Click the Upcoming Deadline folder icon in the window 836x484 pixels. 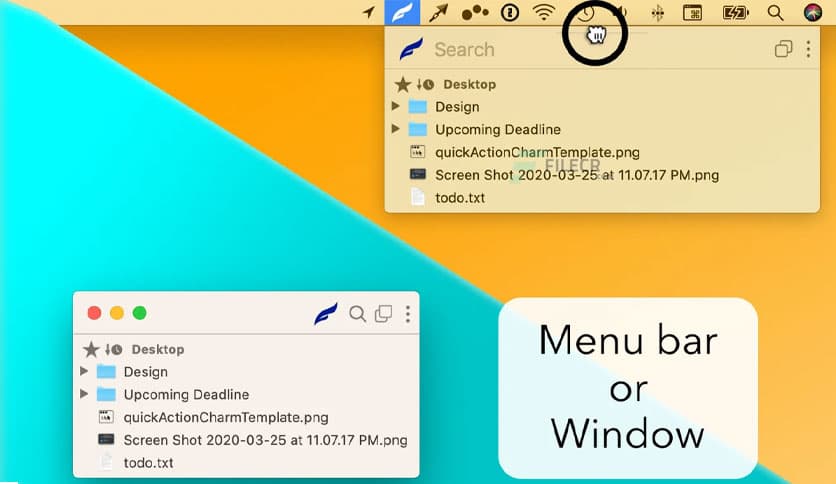click(106, 394)
